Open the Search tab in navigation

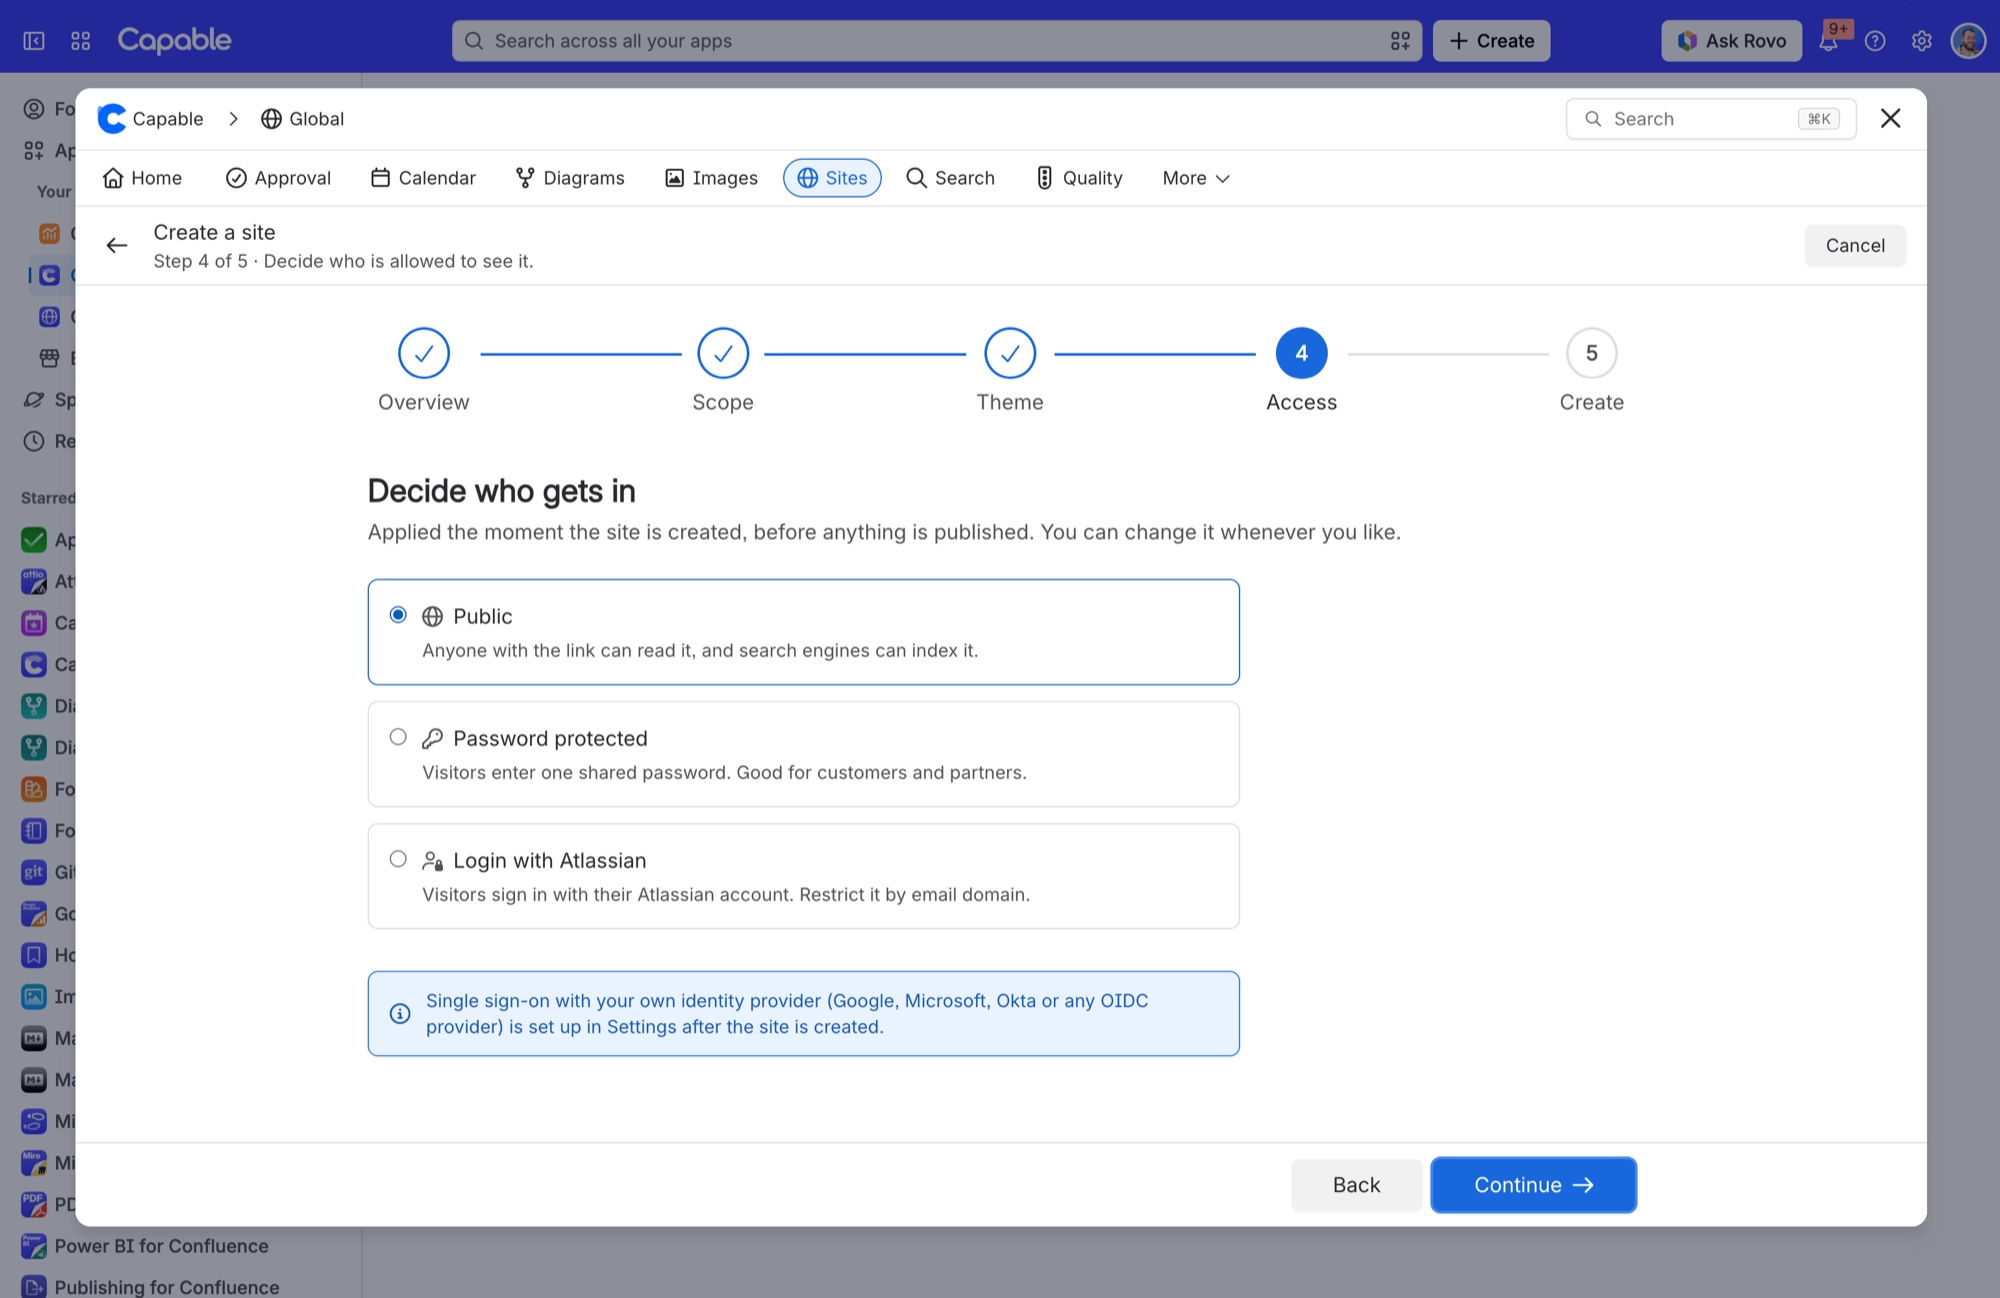click(x=950, y=178)
